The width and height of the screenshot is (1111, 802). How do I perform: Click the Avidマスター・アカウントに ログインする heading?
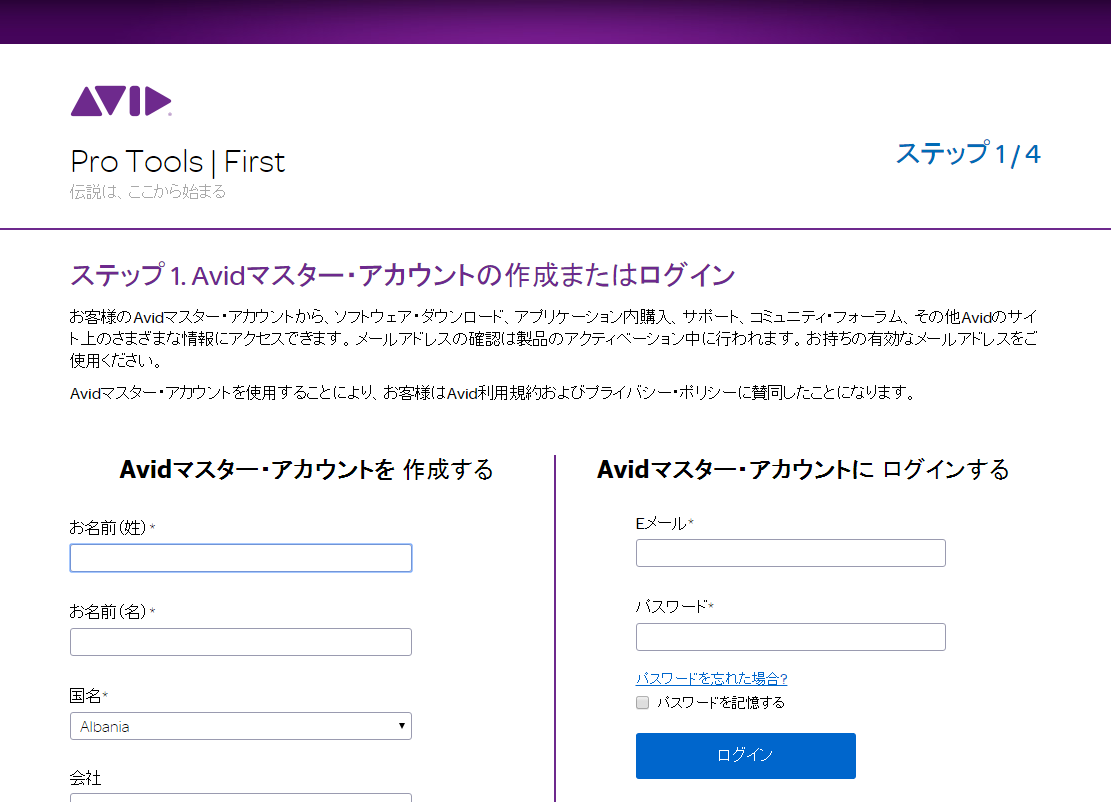(803, 469)
